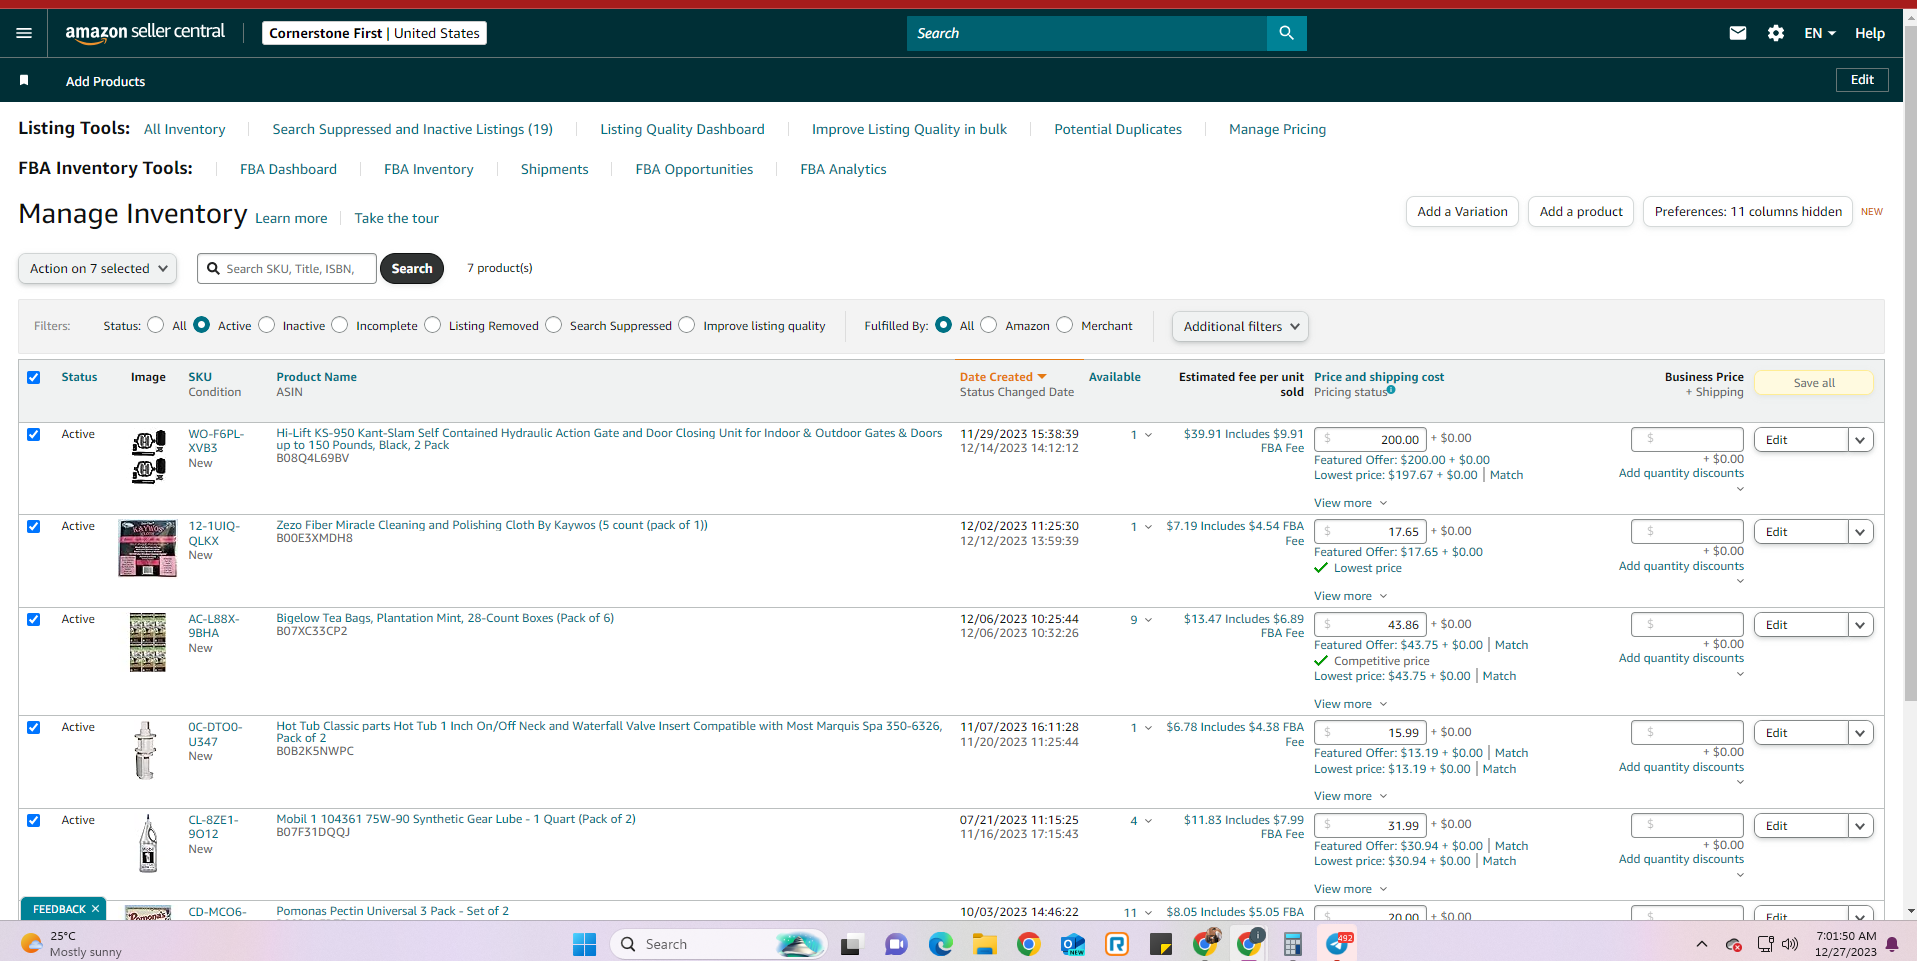Focus the header Search field
1917x961 pixels.
(x=1086, y=33)
